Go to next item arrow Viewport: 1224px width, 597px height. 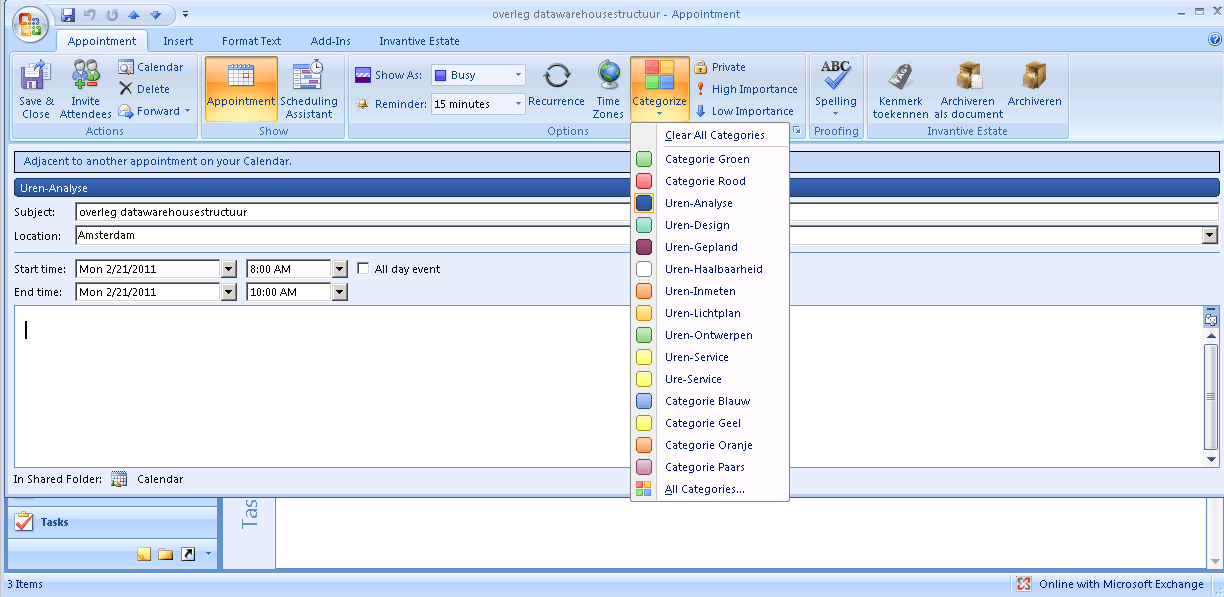[155, 15]
